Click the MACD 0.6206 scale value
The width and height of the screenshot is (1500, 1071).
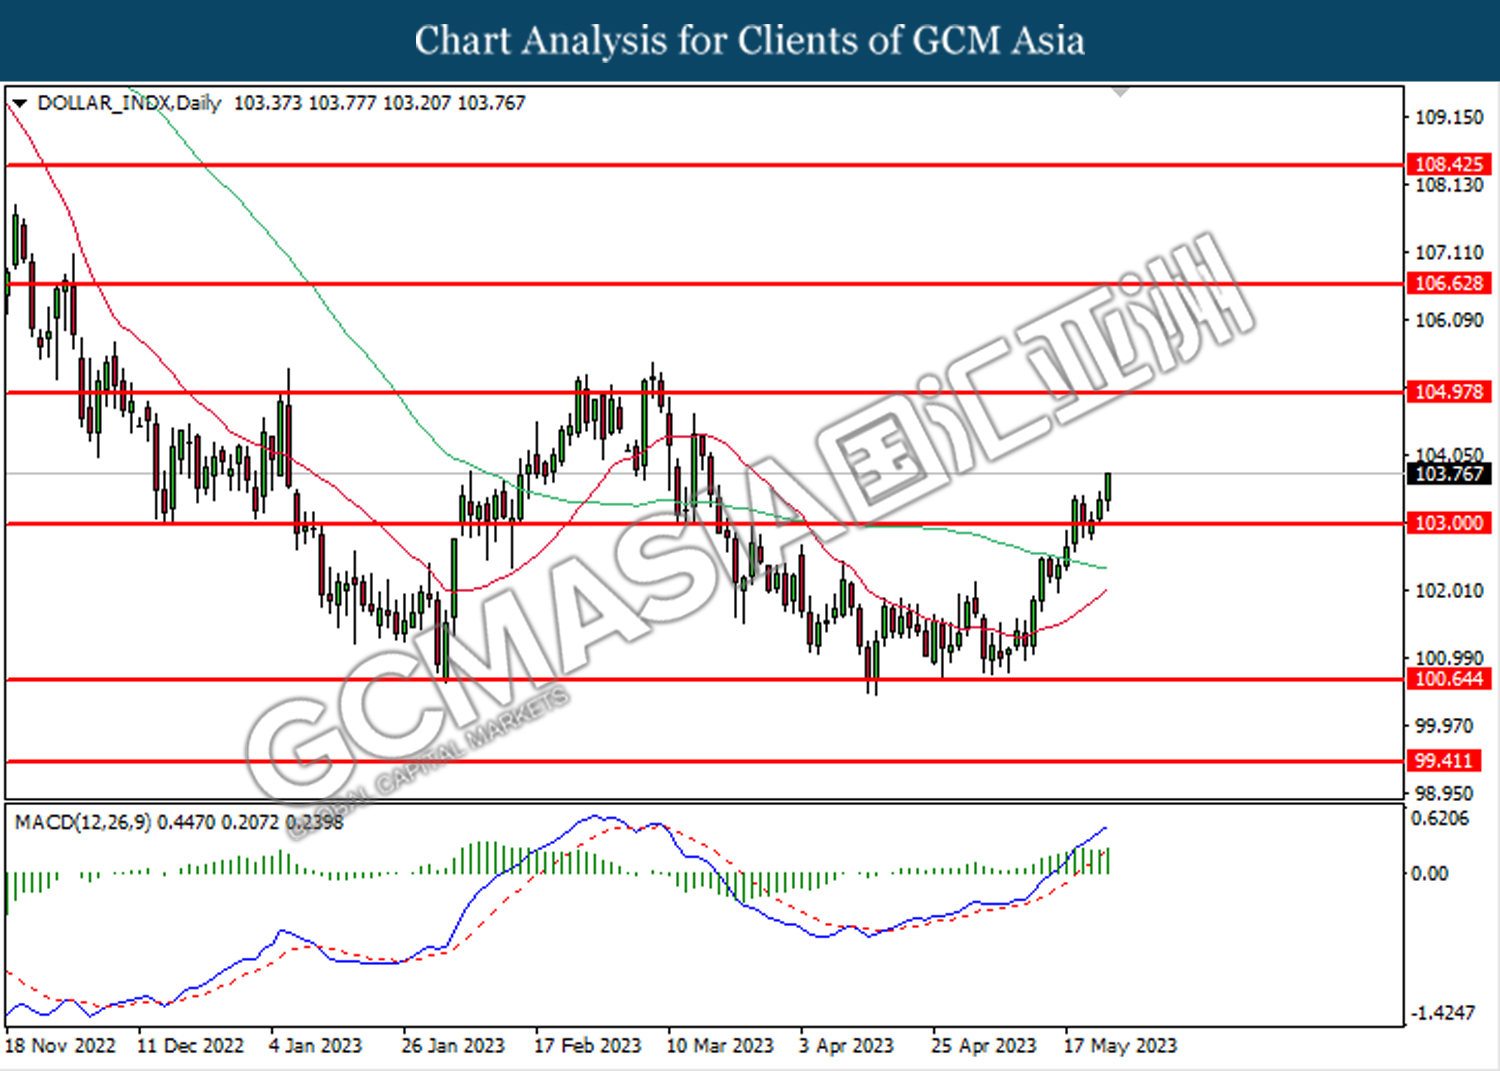[x=1441, y=818]
